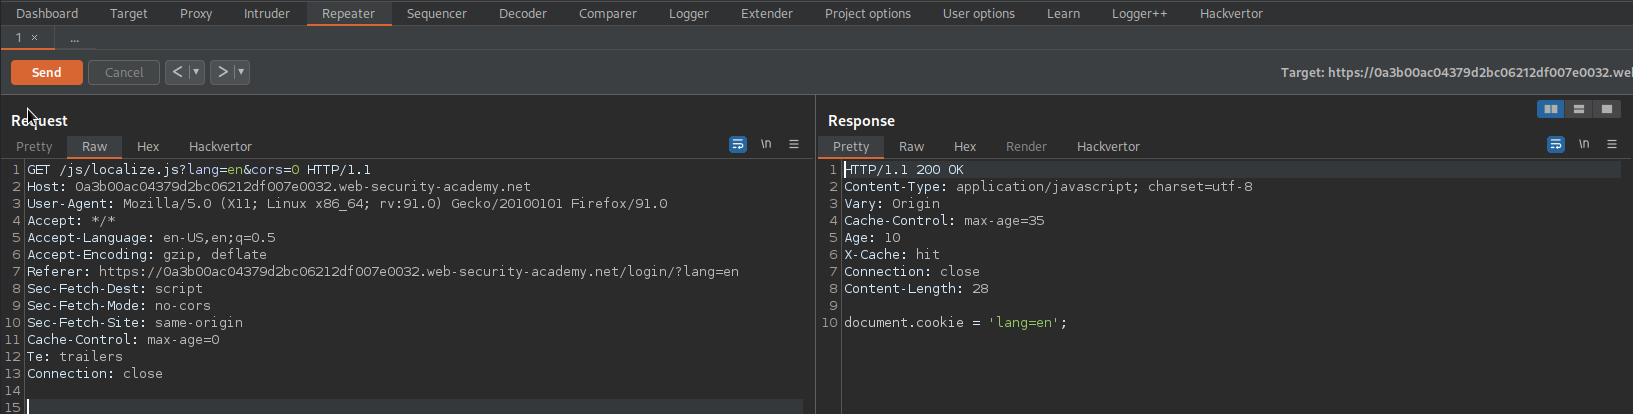Toggle non-printable characters \n in Request panel
The width and height of the screenshot is (1633, 414).
coord(766,145)
